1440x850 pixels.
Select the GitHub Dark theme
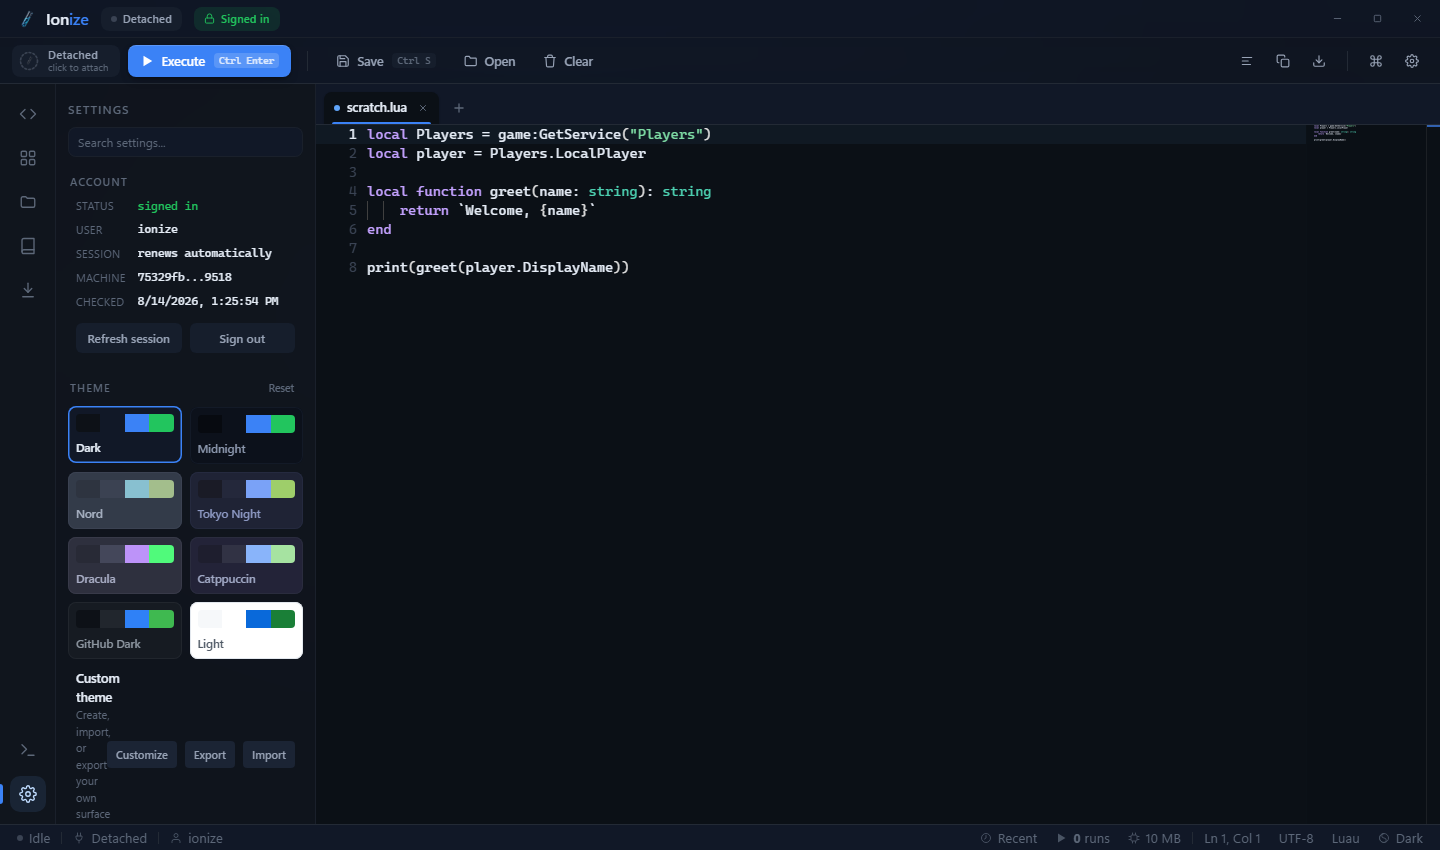125,630
